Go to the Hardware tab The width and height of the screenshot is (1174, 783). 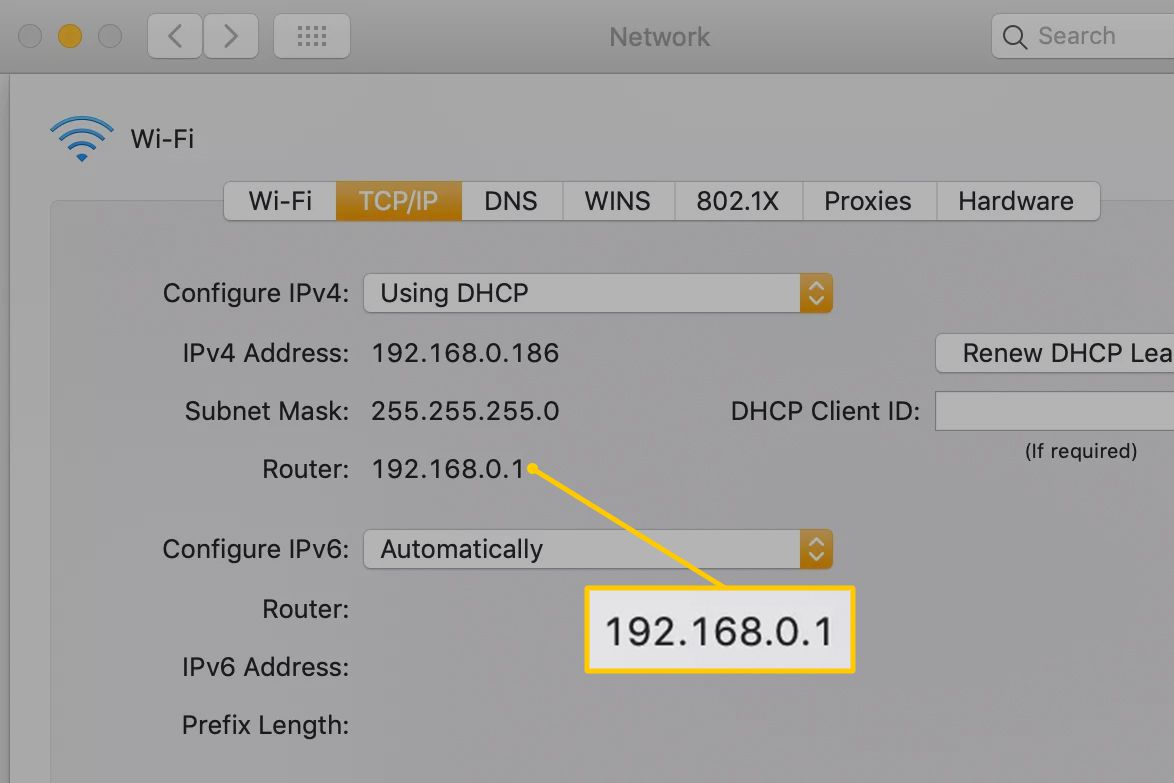coord(1015,201)
